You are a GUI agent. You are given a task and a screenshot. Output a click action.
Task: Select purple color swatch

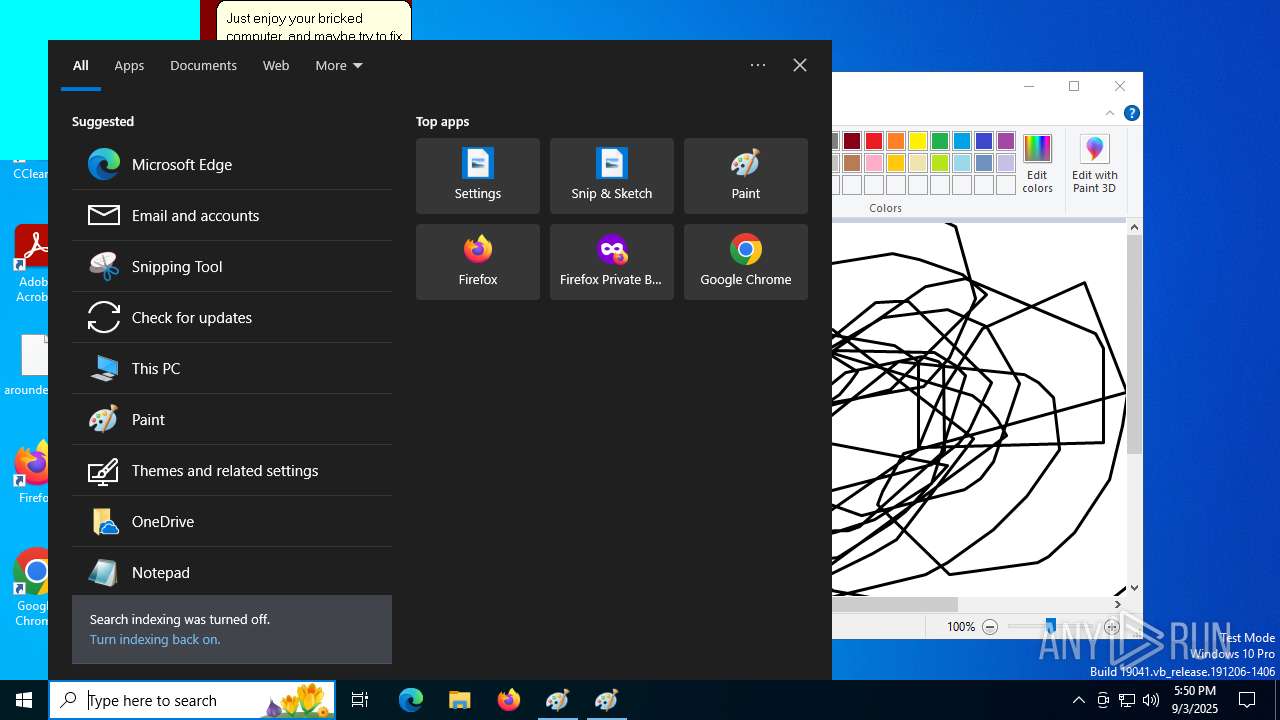click(x=1006, y=141)
